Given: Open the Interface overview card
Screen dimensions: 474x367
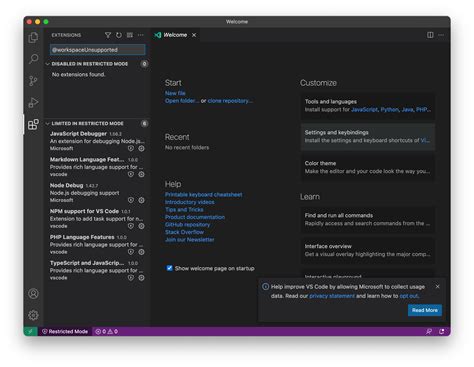Looking at the screenshot, I should tap(368, 250).
